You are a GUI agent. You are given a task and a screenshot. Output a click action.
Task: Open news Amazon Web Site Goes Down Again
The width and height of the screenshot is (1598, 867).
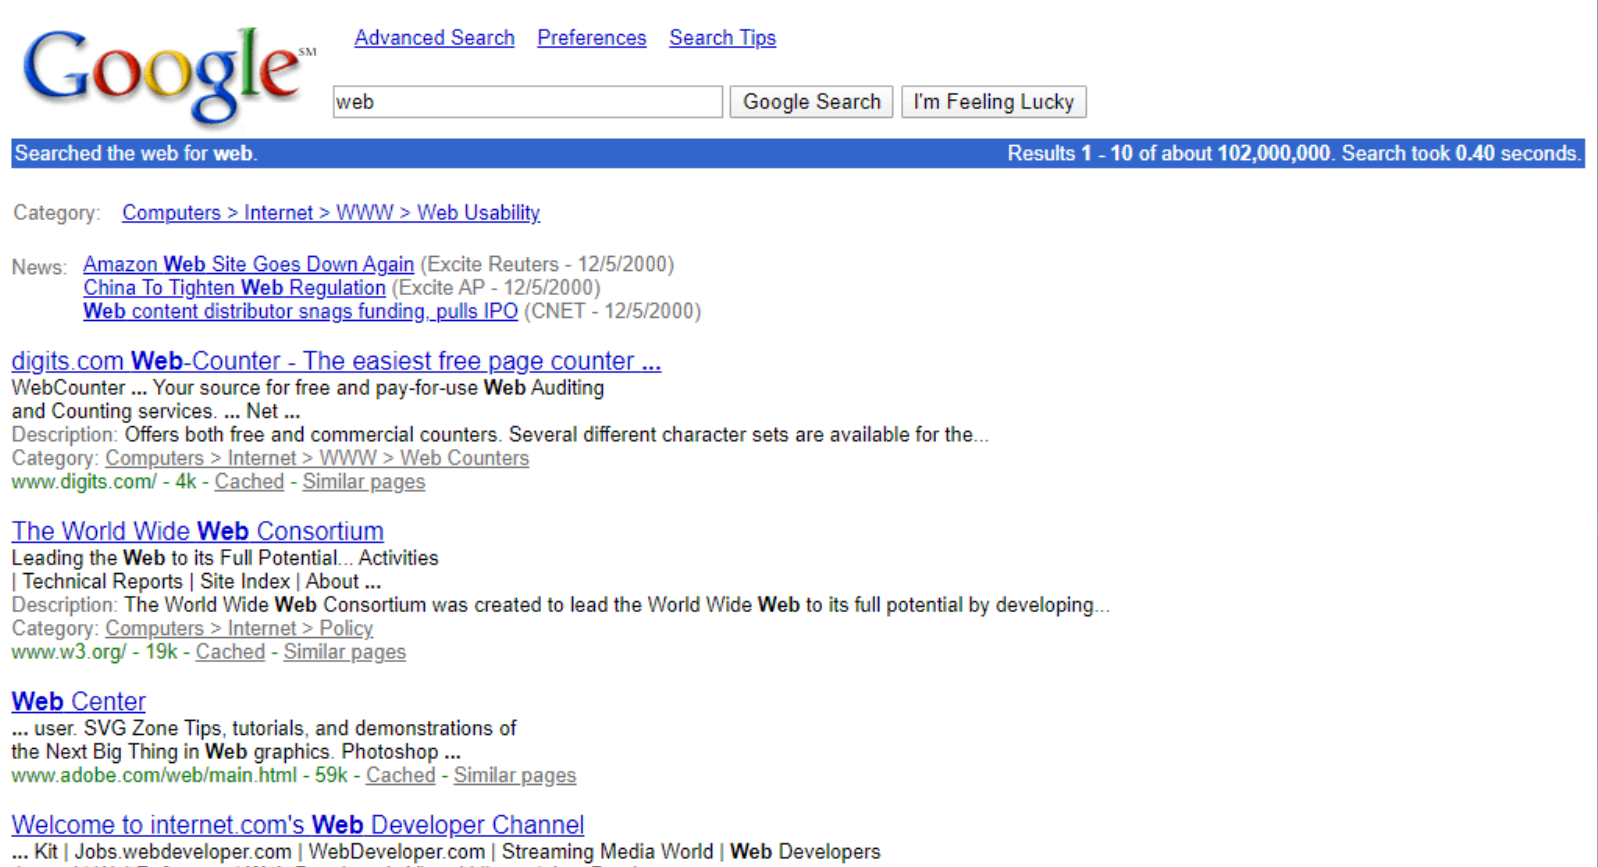248,264
